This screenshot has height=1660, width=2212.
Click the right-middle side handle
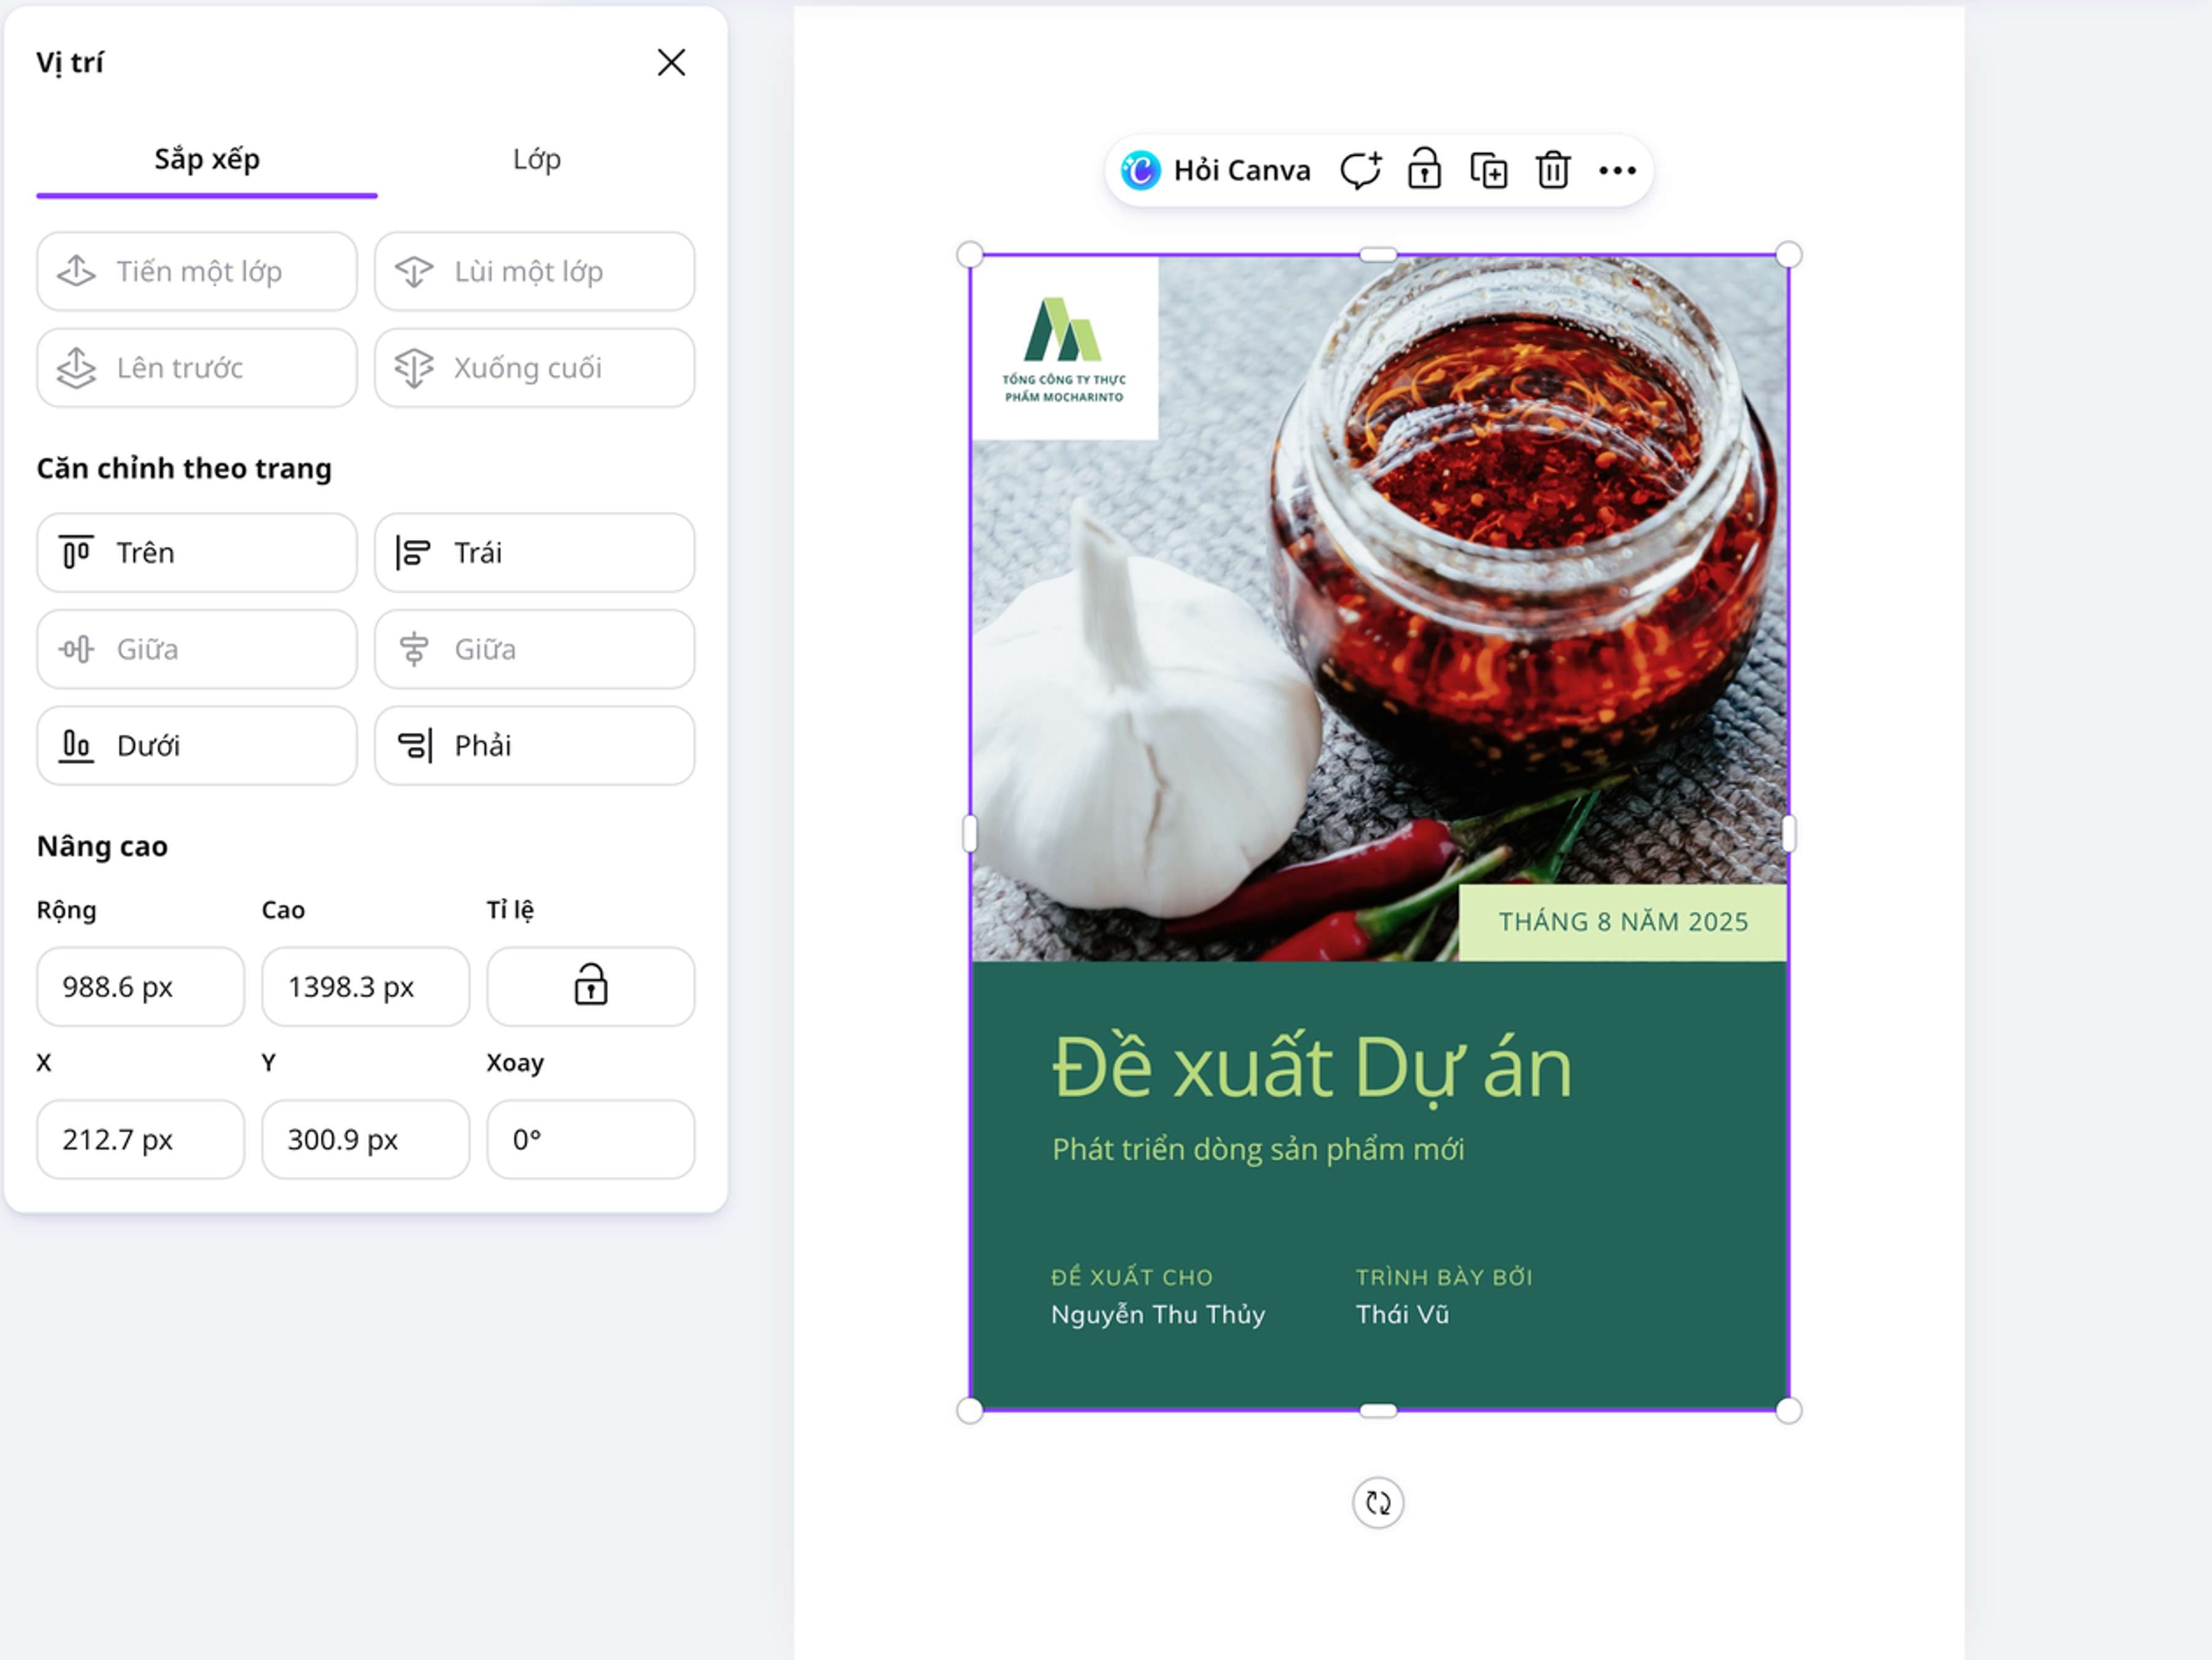pos(1789,833)
